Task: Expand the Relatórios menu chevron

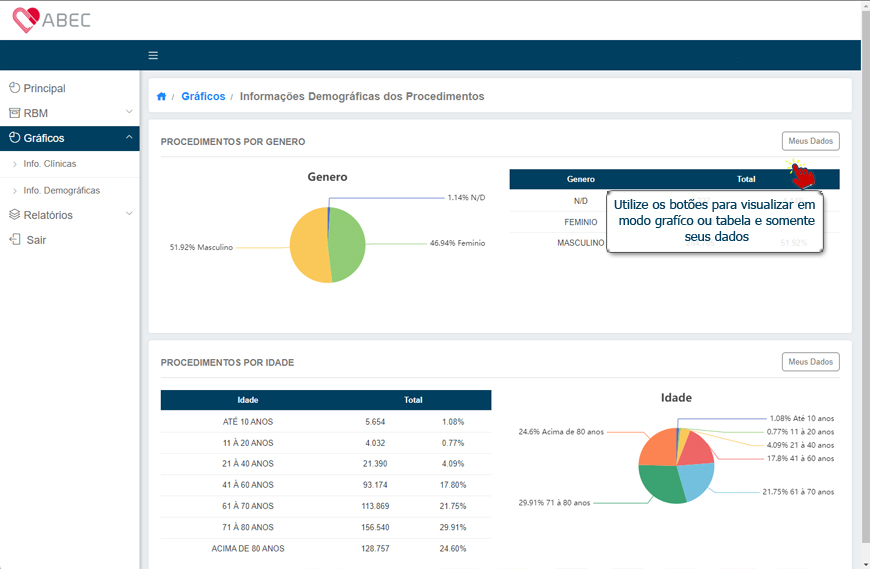Action: pos(129,214)
